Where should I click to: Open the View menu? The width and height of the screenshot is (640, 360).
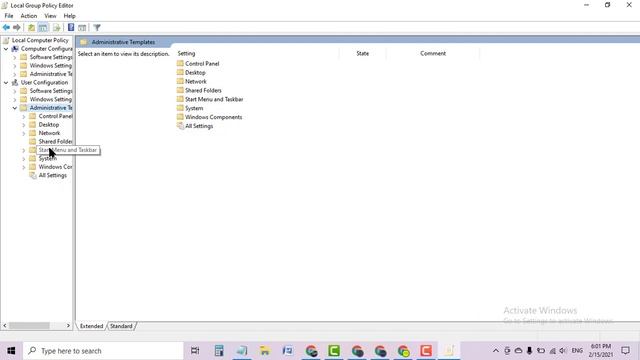point(50,16)
